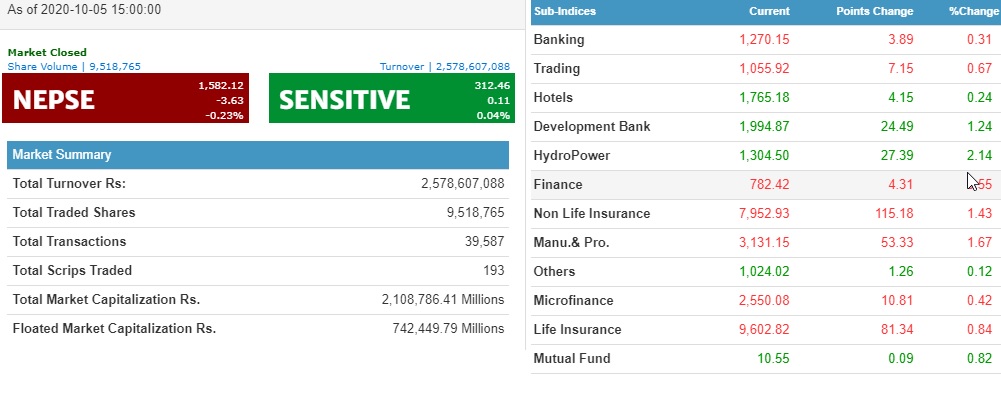
Task: Select the Development Bank row
Action: [765, 126]
